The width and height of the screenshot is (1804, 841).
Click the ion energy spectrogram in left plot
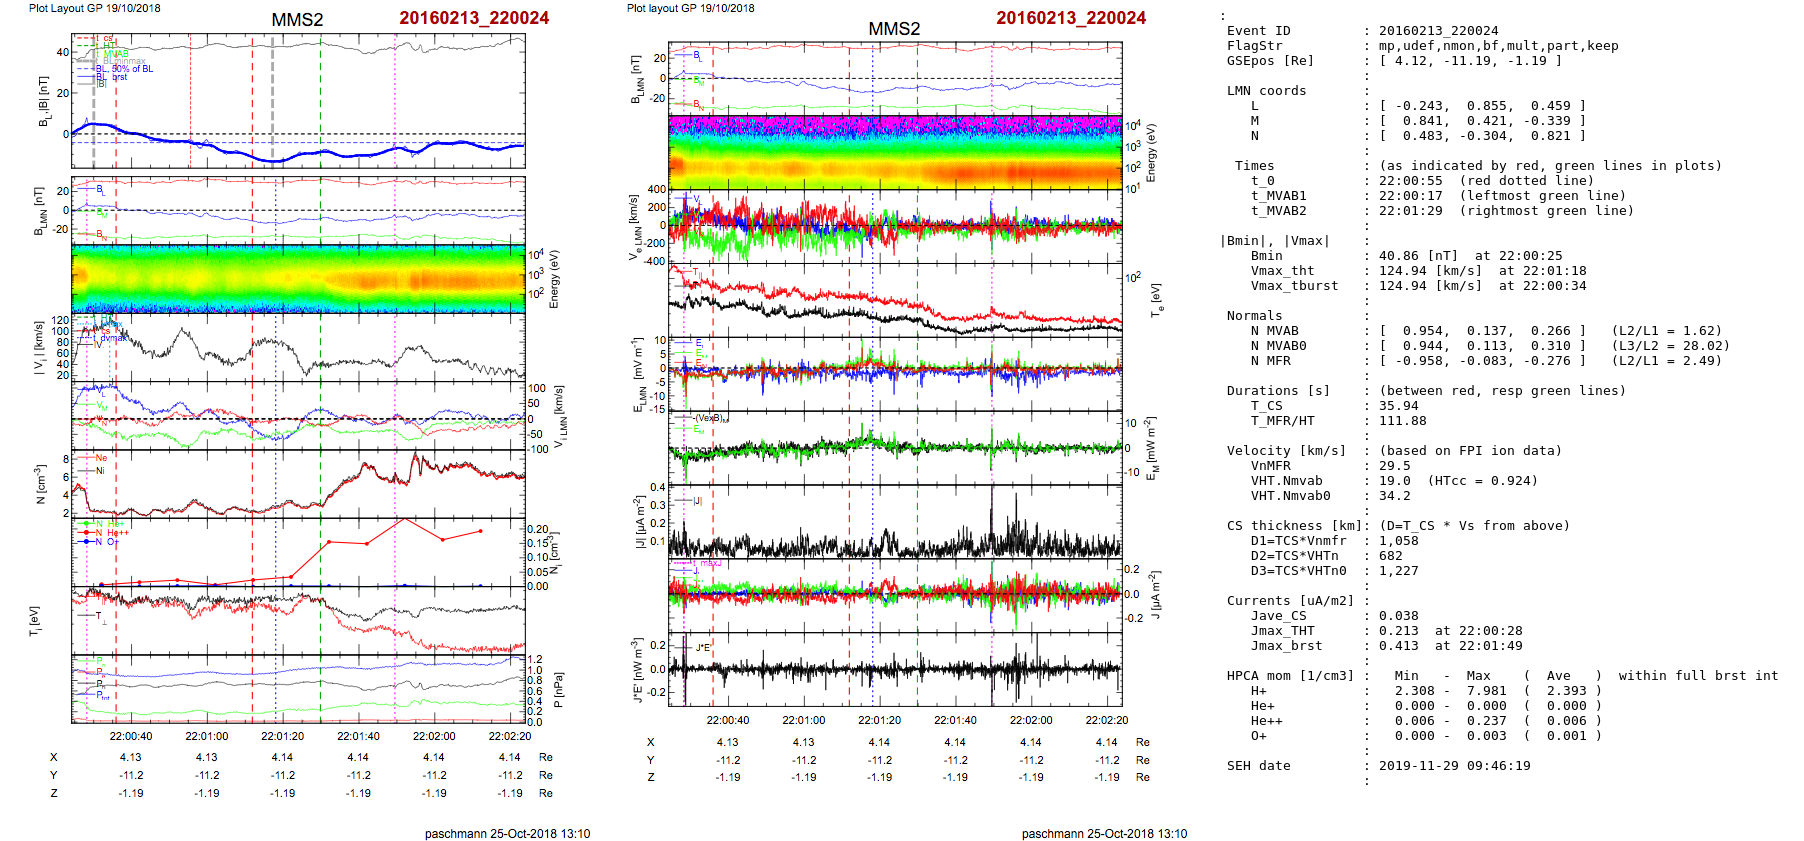coord(298,279)
